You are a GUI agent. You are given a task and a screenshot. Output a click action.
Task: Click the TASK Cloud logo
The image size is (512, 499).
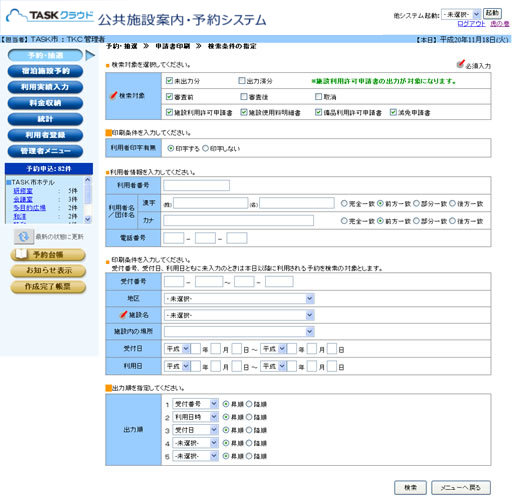point(50,16)
